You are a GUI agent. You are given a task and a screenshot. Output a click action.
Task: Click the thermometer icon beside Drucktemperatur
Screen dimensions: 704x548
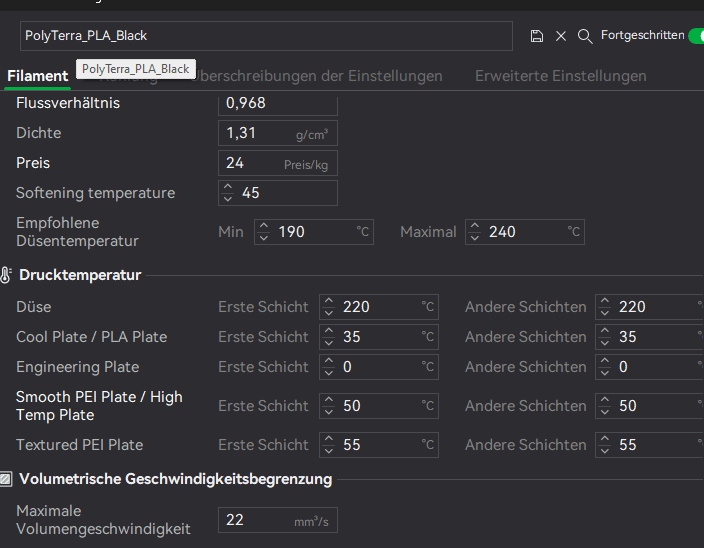[5, 275]
